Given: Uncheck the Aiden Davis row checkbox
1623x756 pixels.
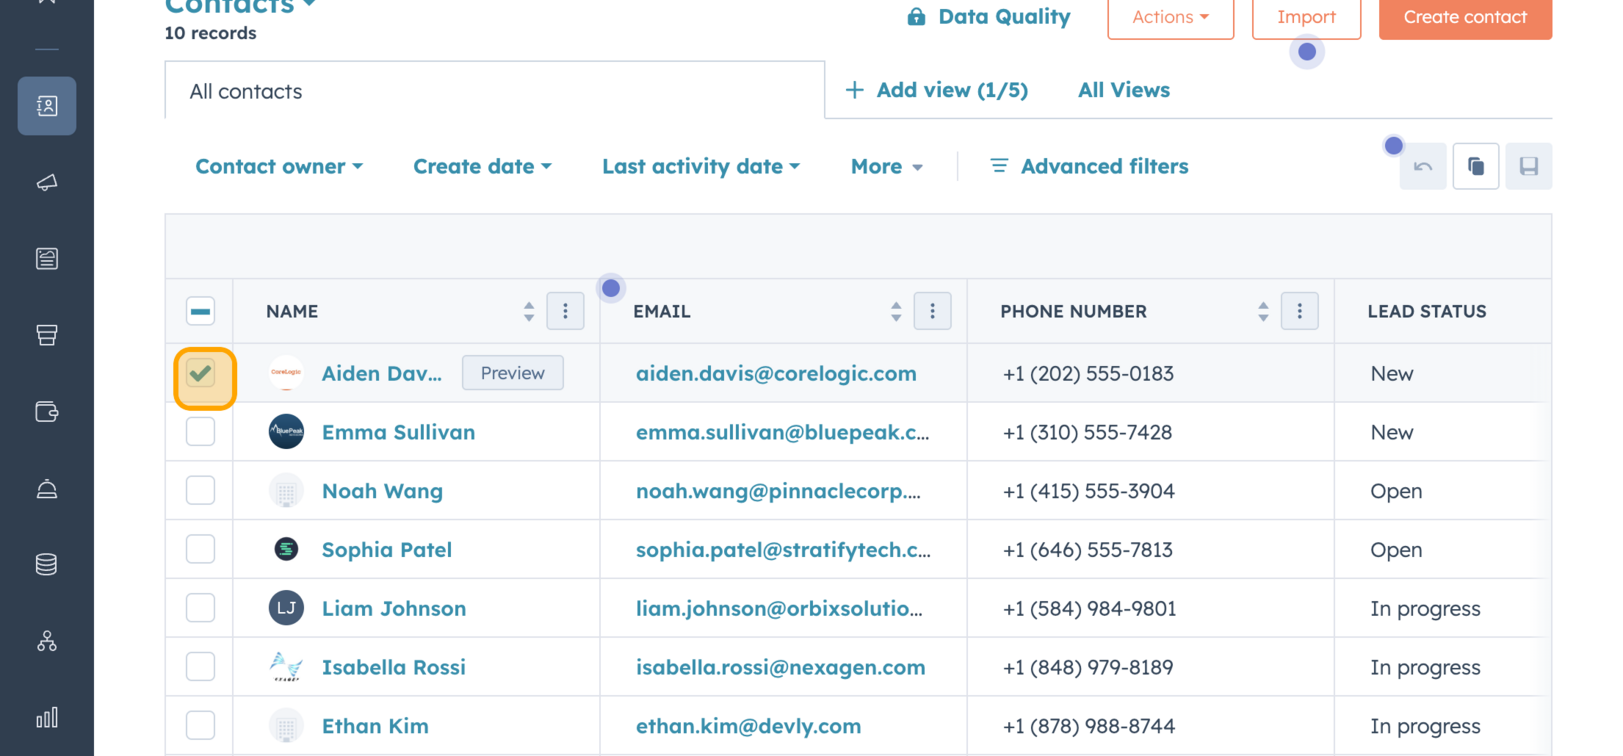Looking at the screenshot, I should pos(201,374).
